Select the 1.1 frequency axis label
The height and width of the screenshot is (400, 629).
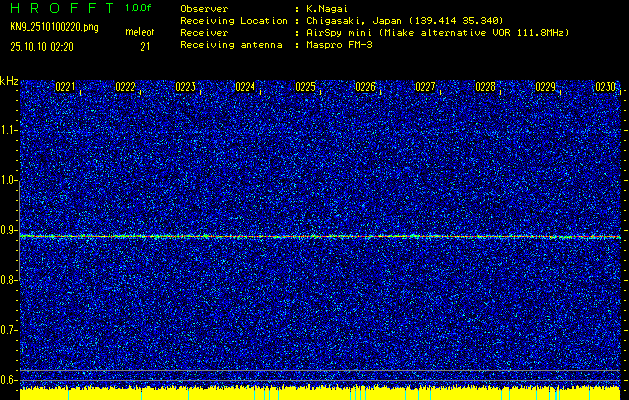coord(10,130)
